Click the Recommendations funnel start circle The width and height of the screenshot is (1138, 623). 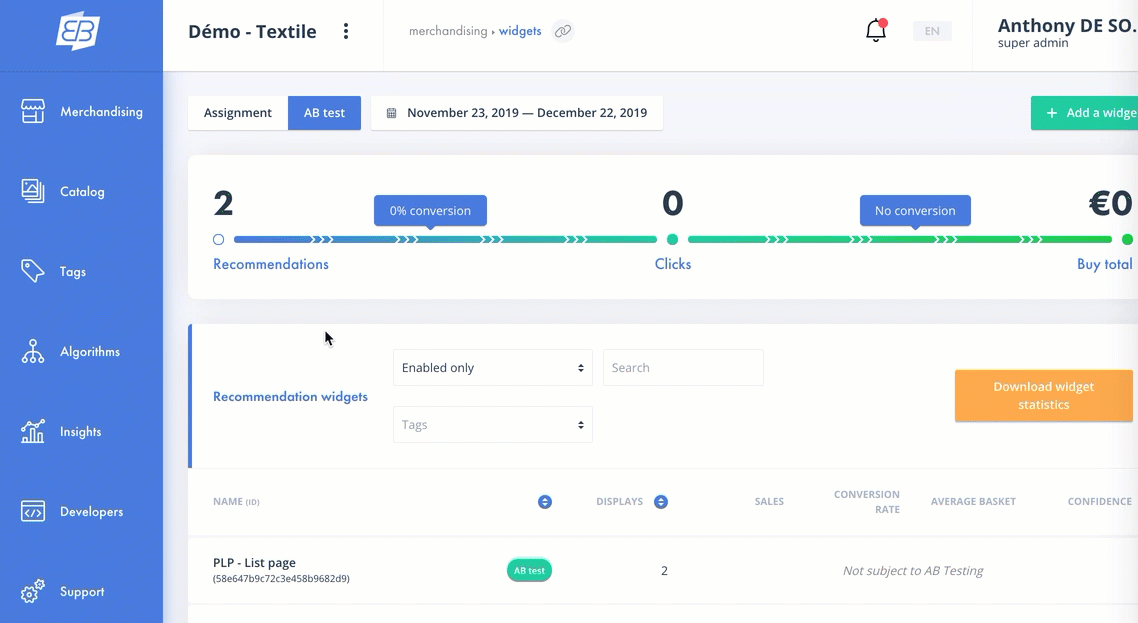(x=218, y=240)
